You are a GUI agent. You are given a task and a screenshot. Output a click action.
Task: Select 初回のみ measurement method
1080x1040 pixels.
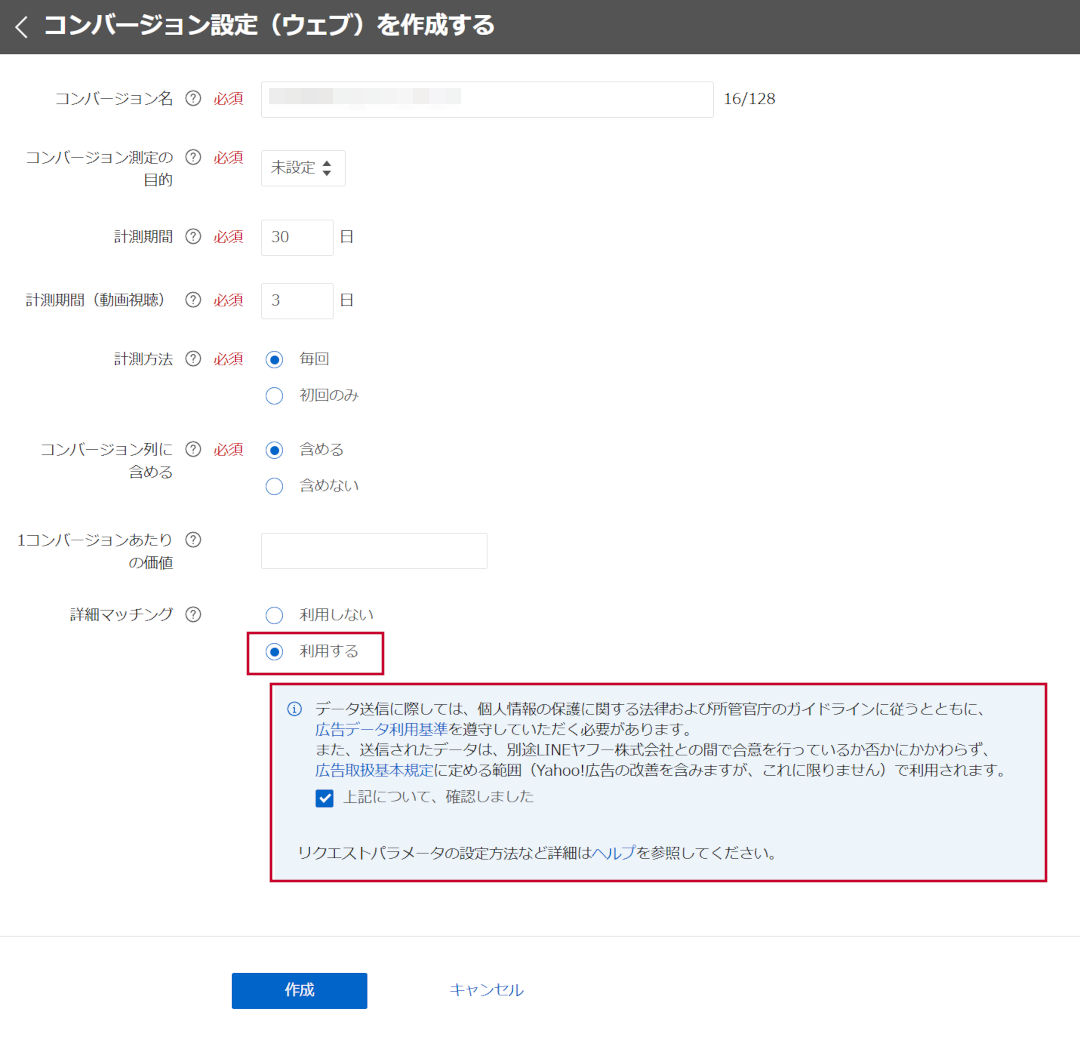coord(275,396)
